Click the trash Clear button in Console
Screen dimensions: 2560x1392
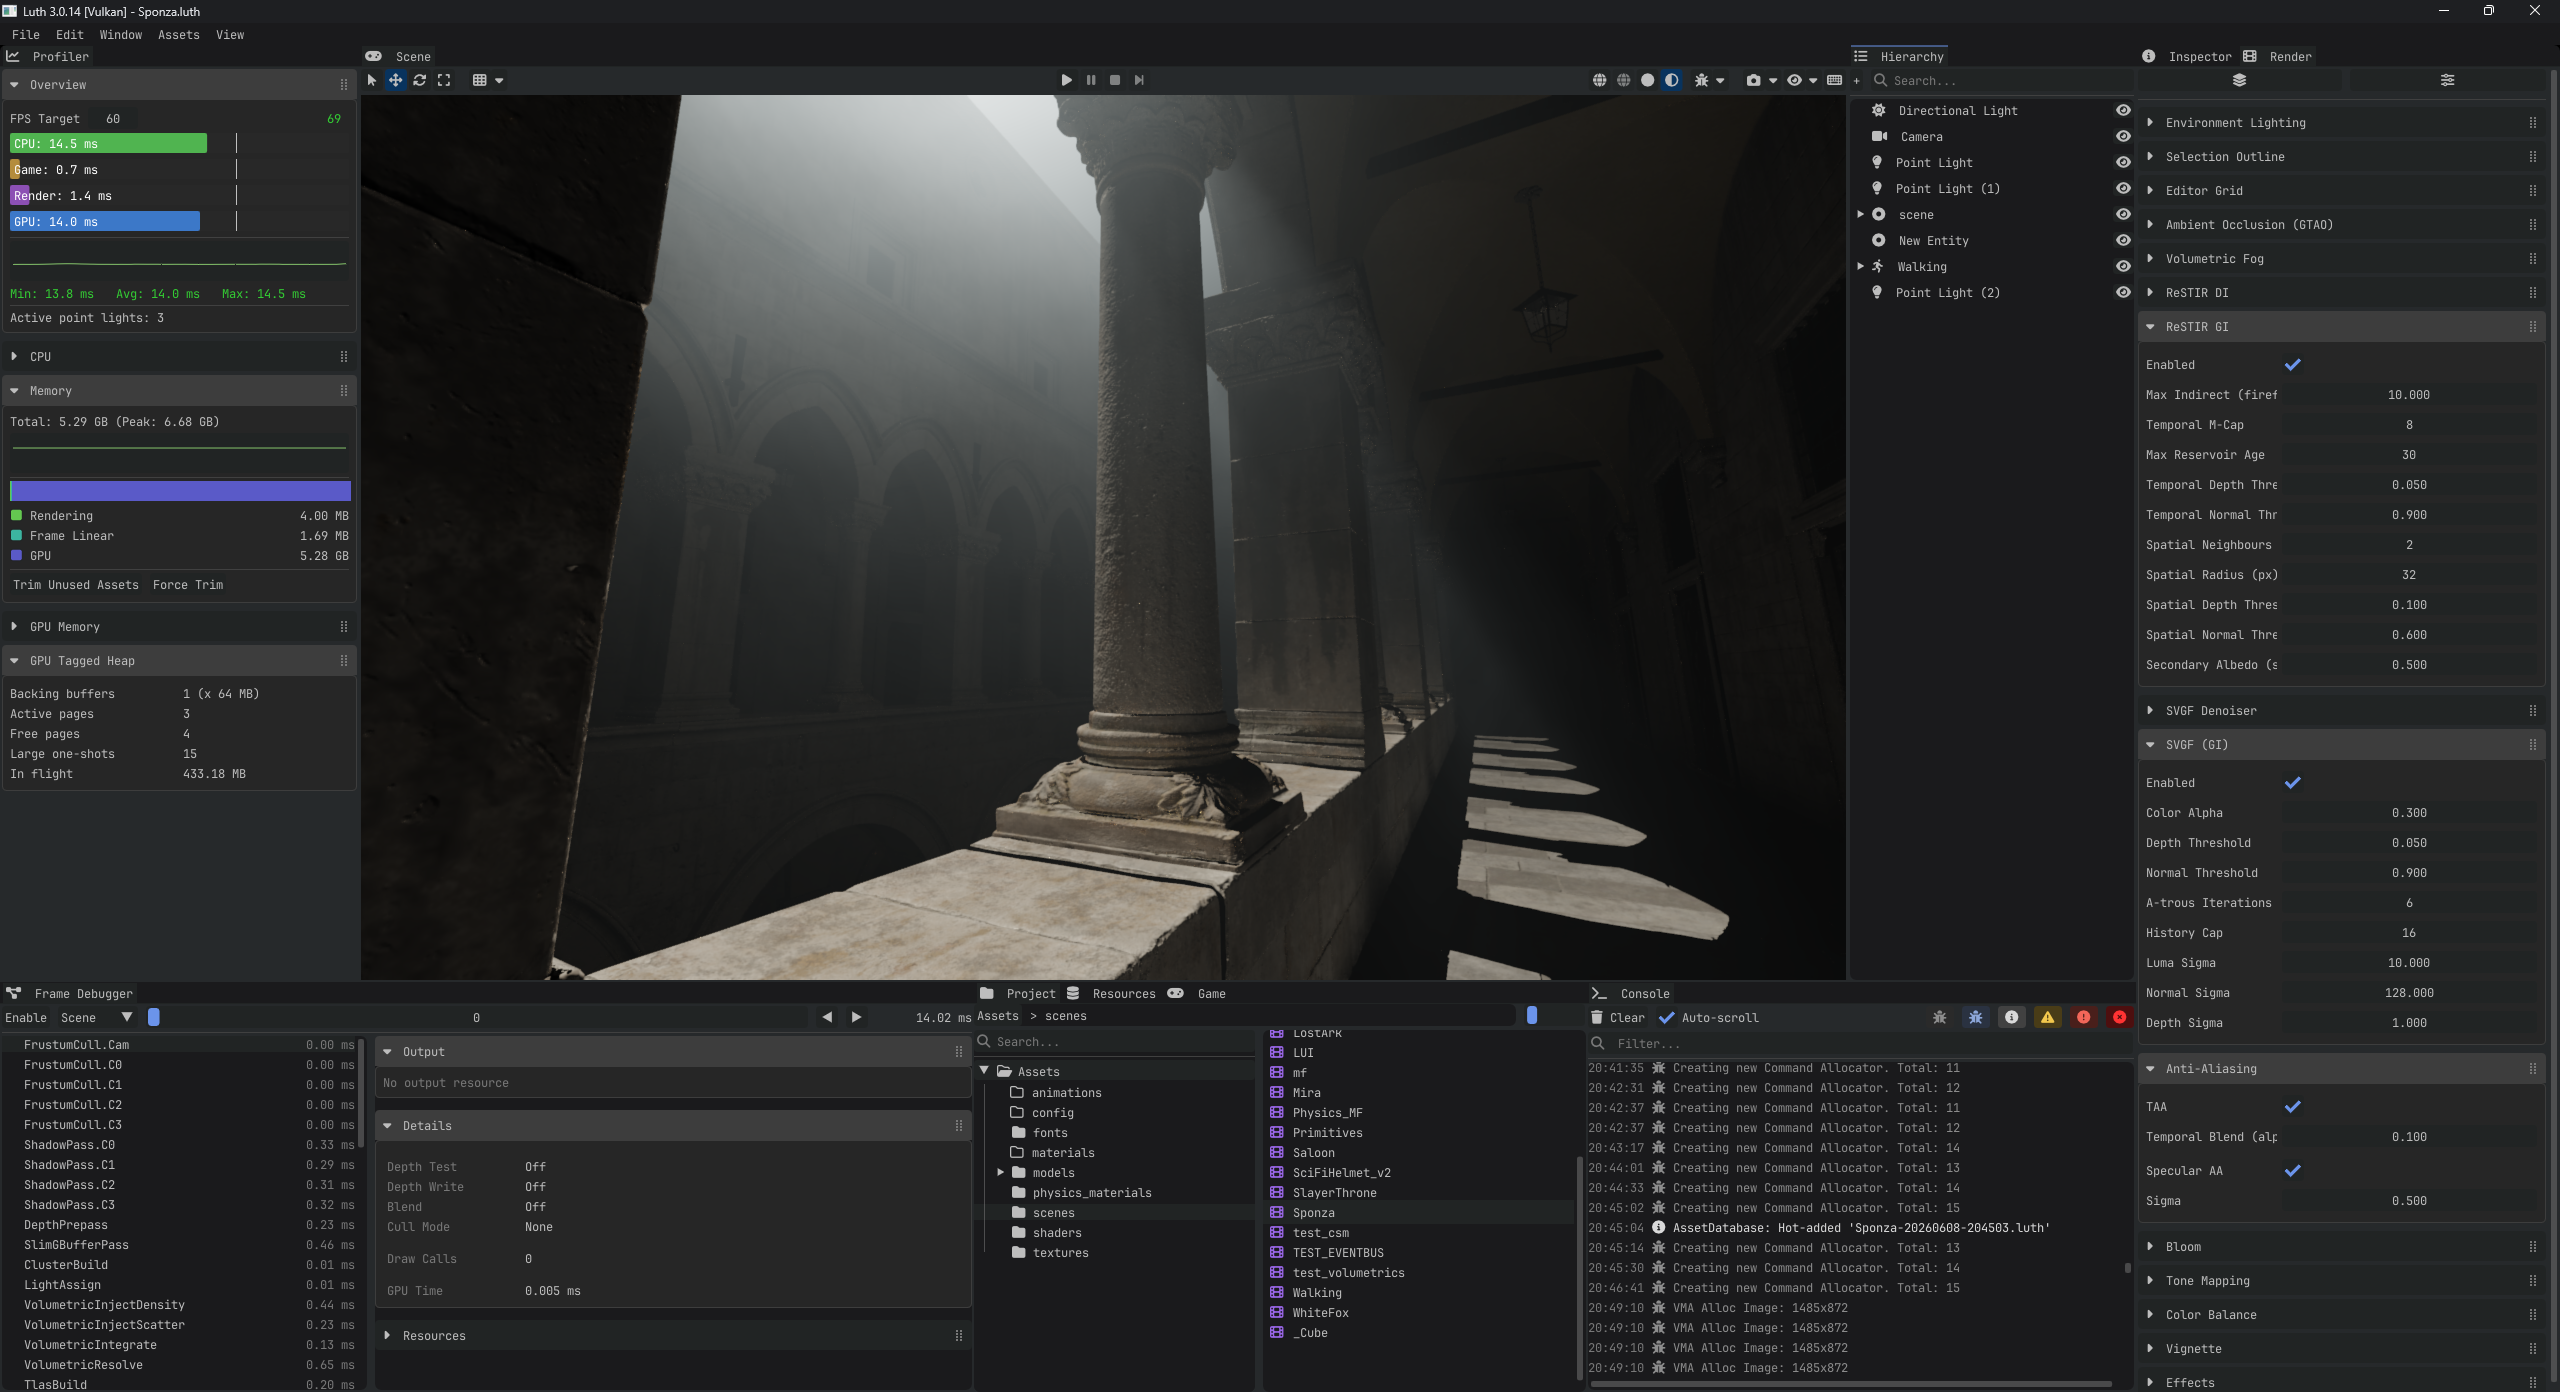tap(1618, 1017)
